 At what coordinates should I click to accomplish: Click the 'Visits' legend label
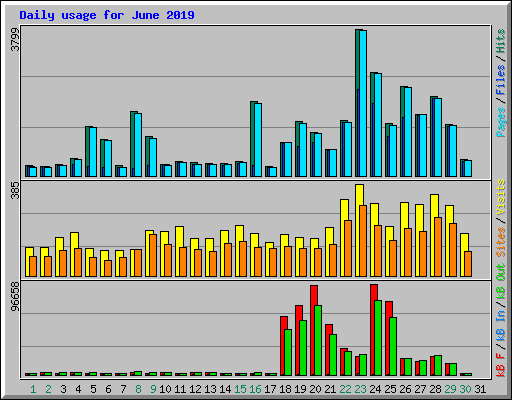(x=501, y=197)
